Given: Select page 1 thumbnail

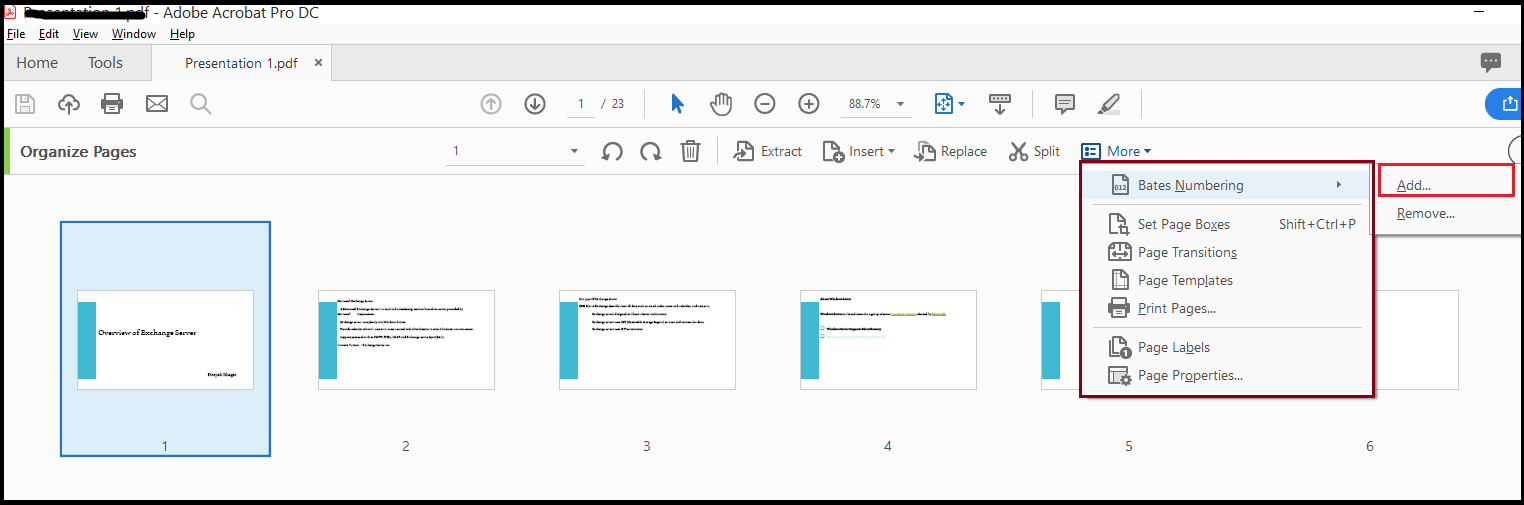Looking at the screenshot, I should point(165,339).
